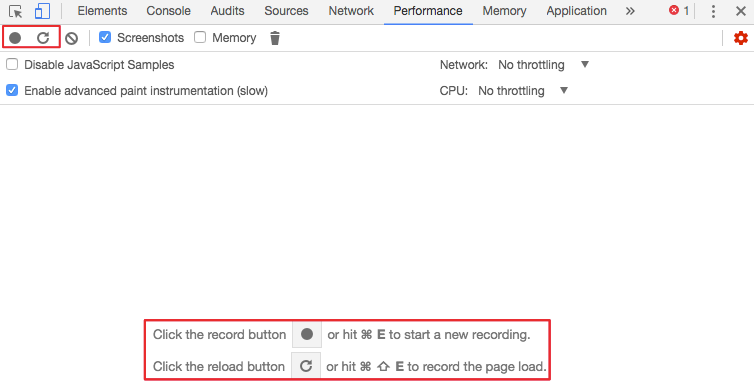Click the trash can collect garbage icon
754x387 pixels.
[x=275, y=38]
